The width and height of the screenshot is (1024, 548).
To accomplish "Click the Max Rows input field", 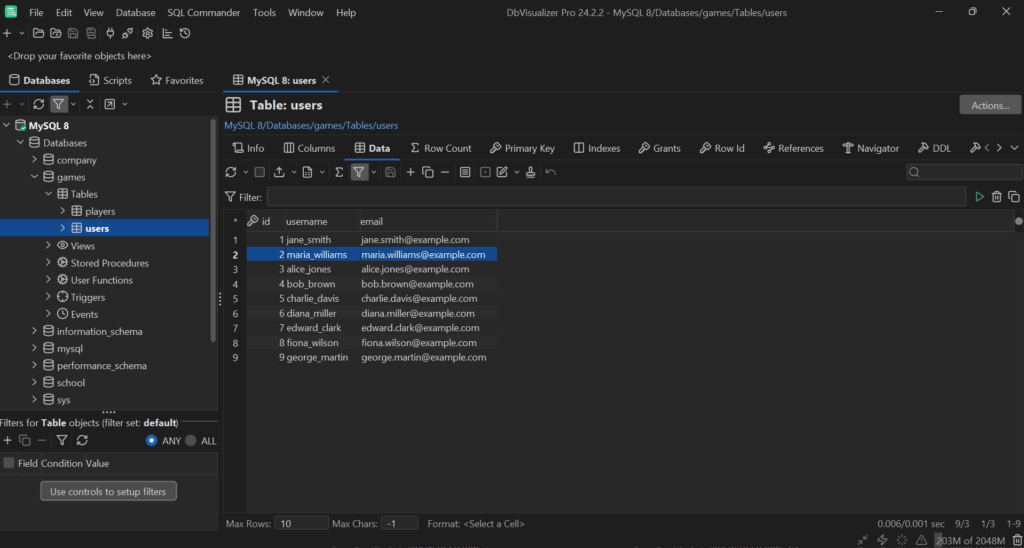I will tap(302, 523).
